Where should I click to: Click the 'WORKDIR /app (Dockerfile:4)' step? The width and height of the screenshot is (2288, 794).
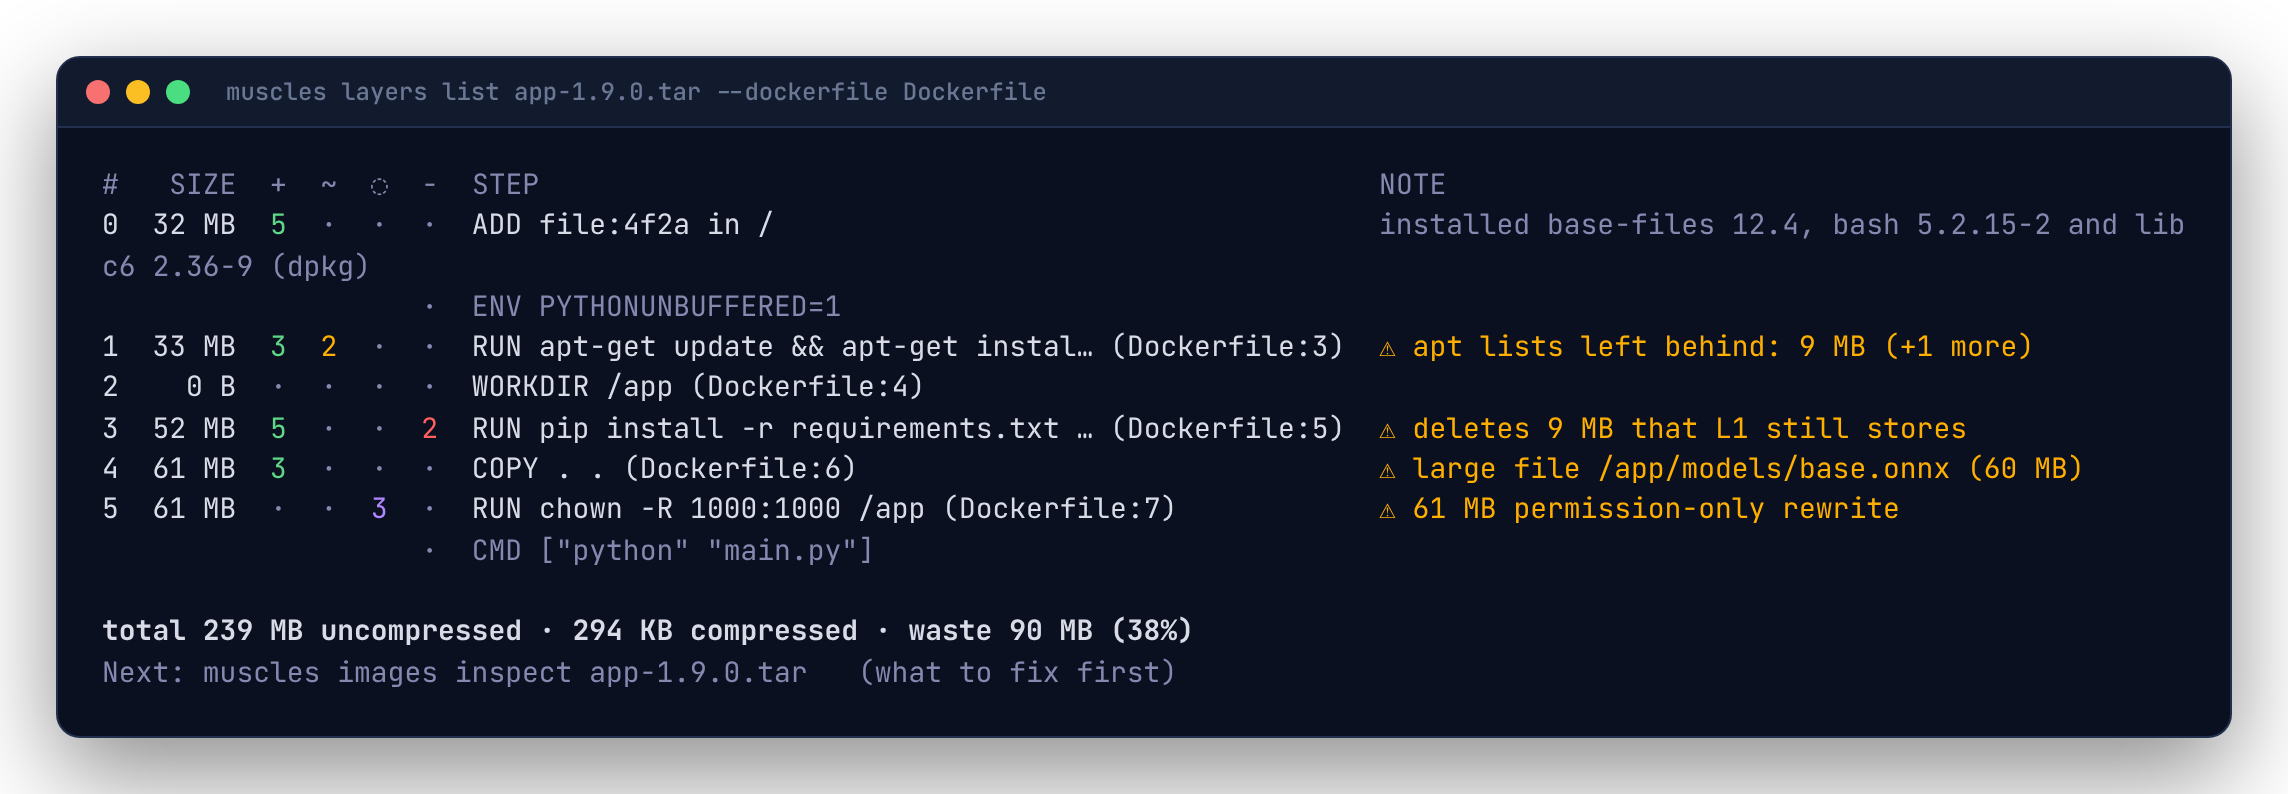click(698, 387)
